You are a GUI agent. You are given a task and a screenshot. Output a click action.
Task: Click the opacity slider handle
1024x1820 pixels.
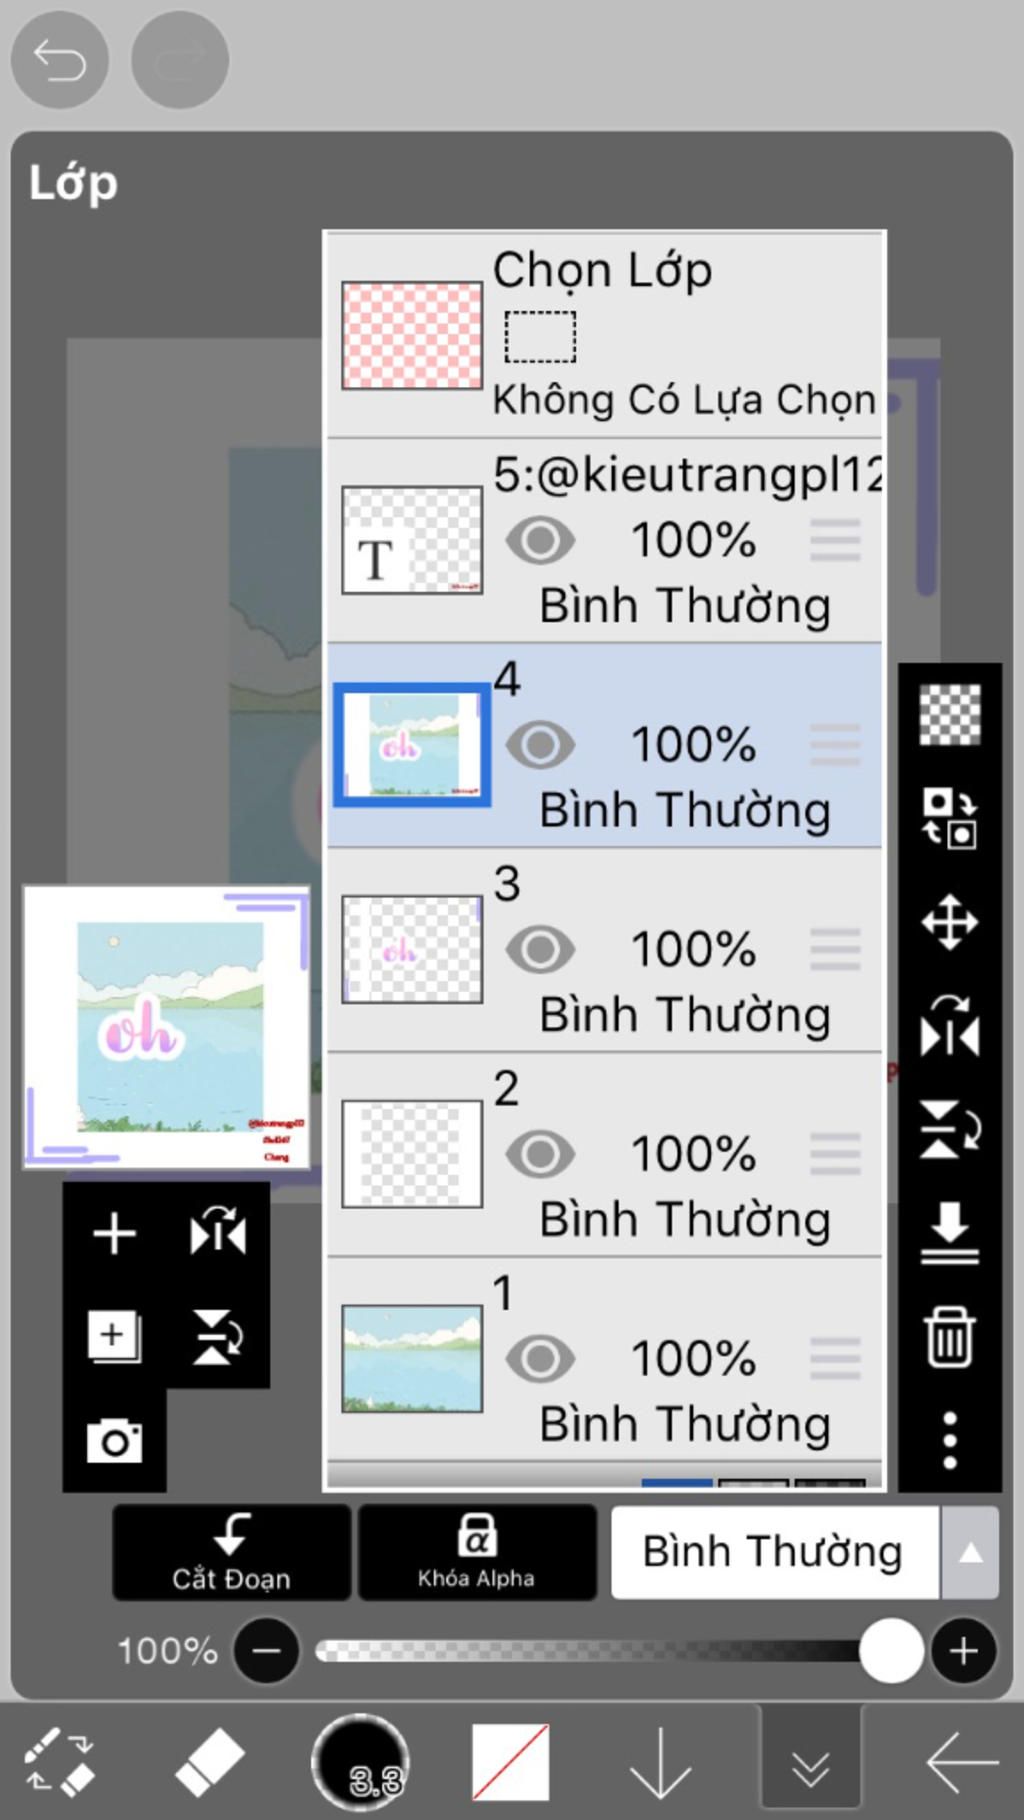[891, 1651]
